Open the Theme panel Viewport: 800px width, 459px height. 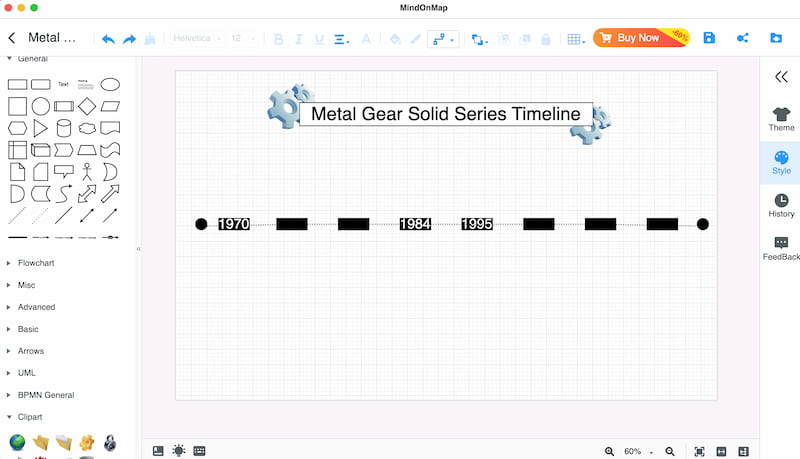tap(781, 120)
